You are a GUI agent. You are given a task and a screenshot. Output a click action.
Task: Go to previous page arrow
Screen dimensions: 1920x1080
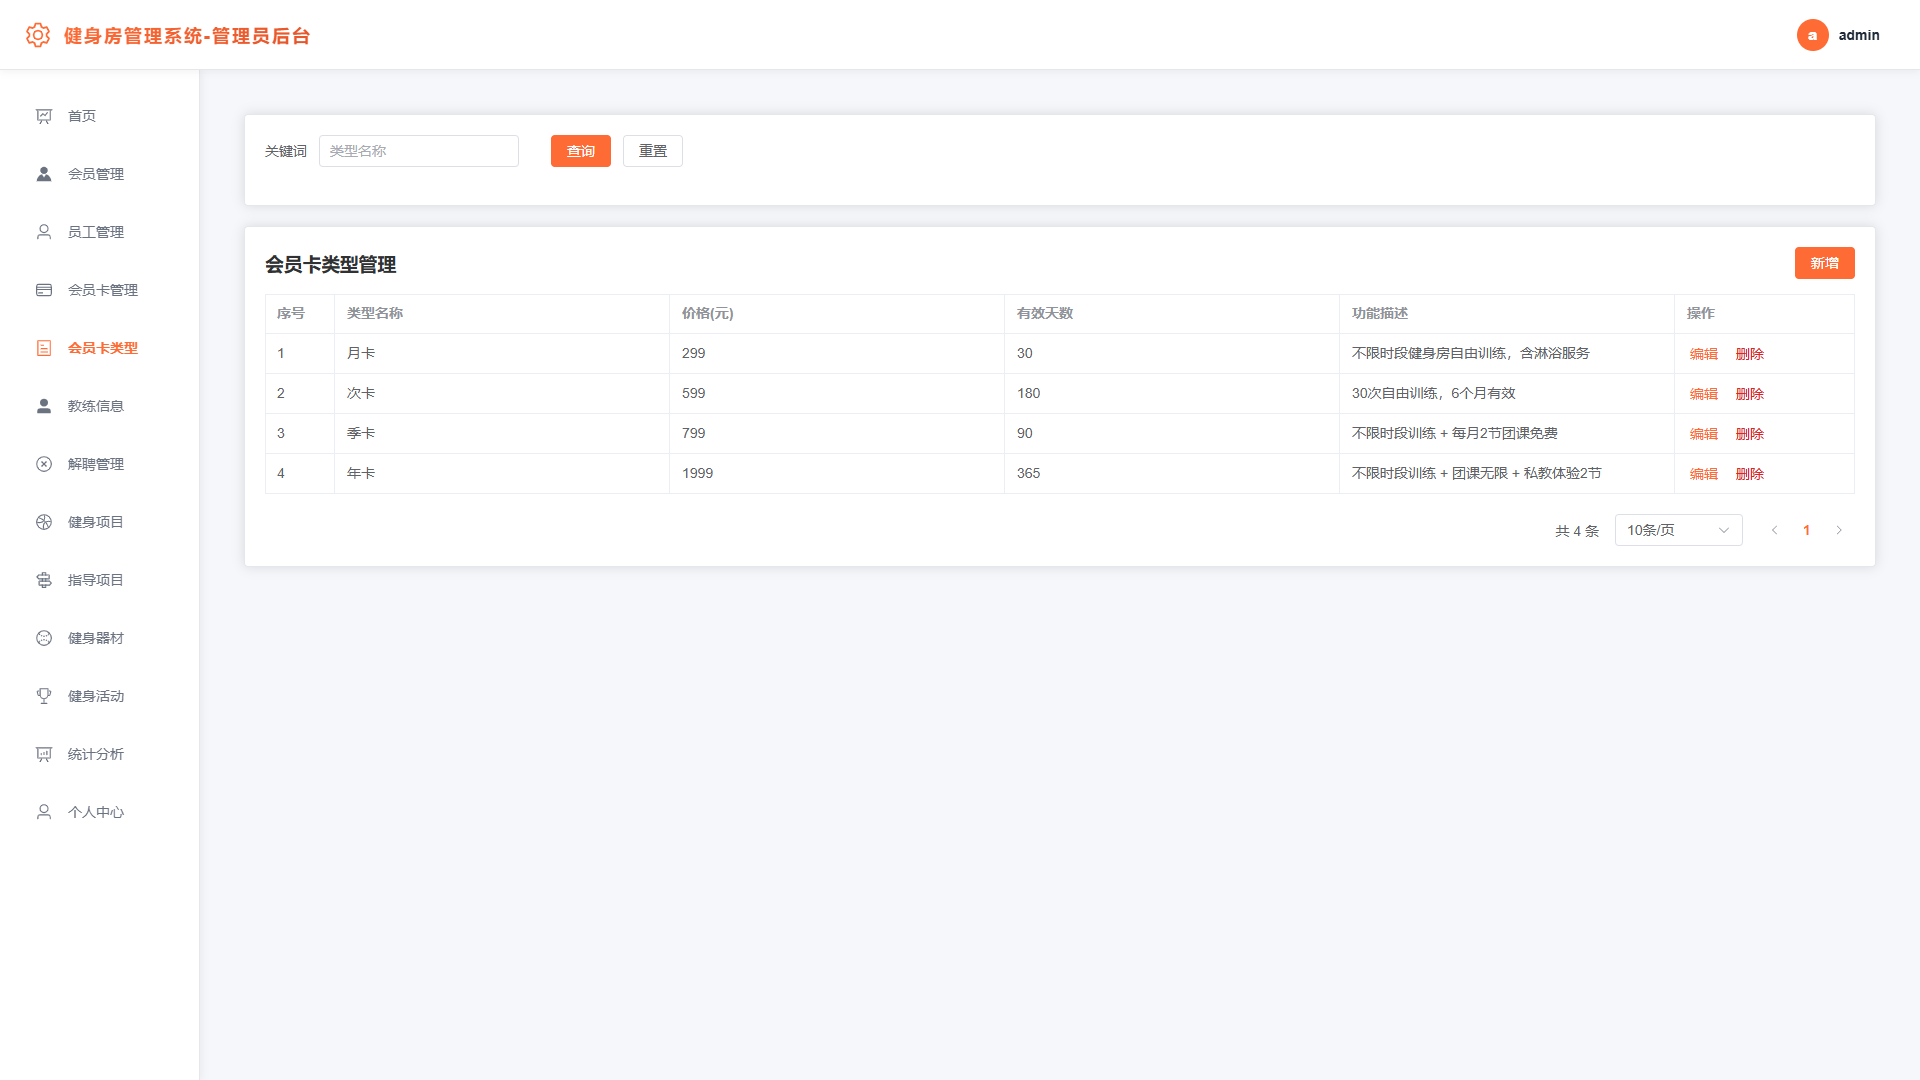pos(1774,530)
